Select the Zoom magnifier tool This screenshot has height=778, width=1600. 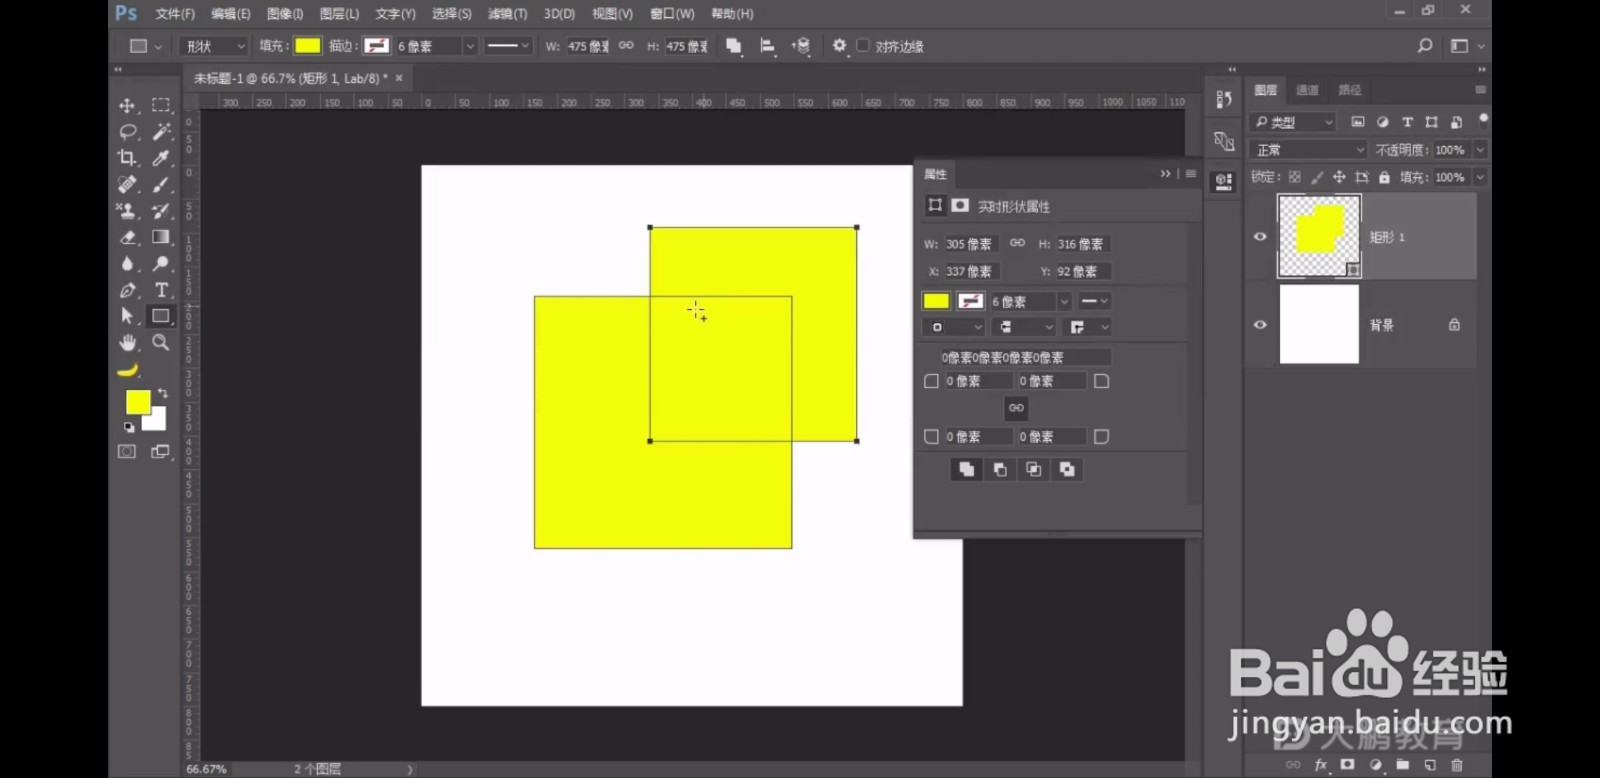(x=160, y=343)
